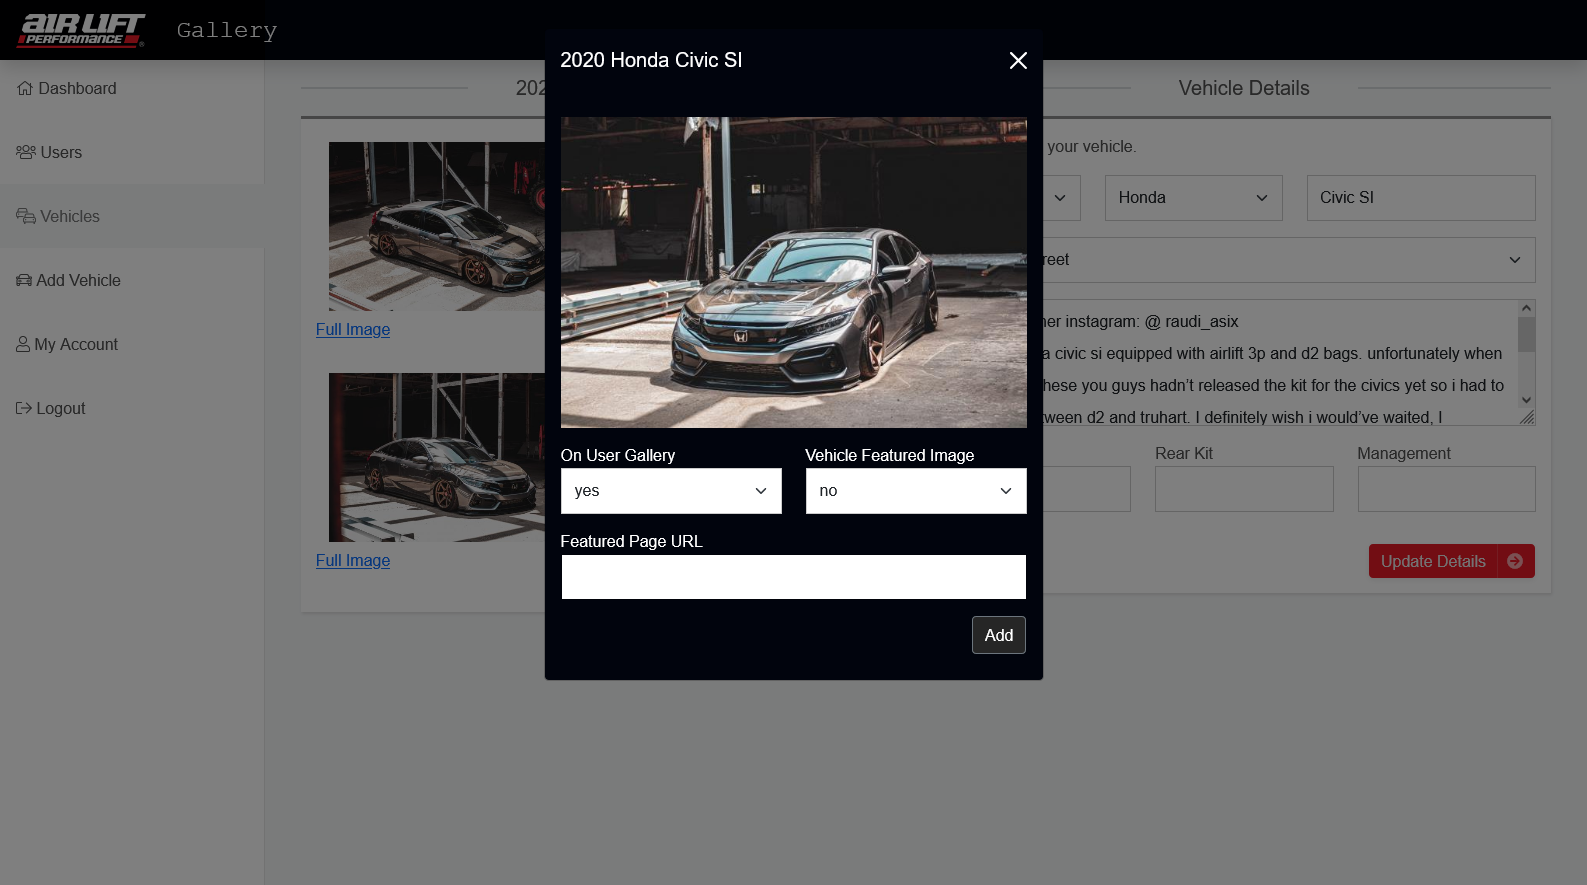Click the Vehicle Details heading
1587x885 pixels.
click(x=1244, y=88)
